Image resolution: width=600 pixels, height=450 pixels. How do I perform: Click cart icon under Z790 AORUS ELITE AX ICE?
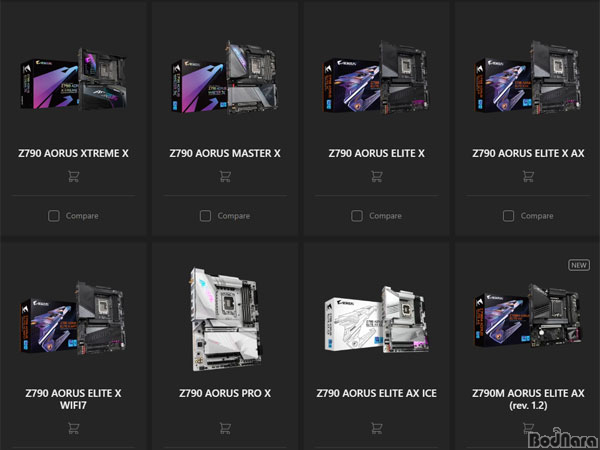pyautogui.click(x=377, y=428)
